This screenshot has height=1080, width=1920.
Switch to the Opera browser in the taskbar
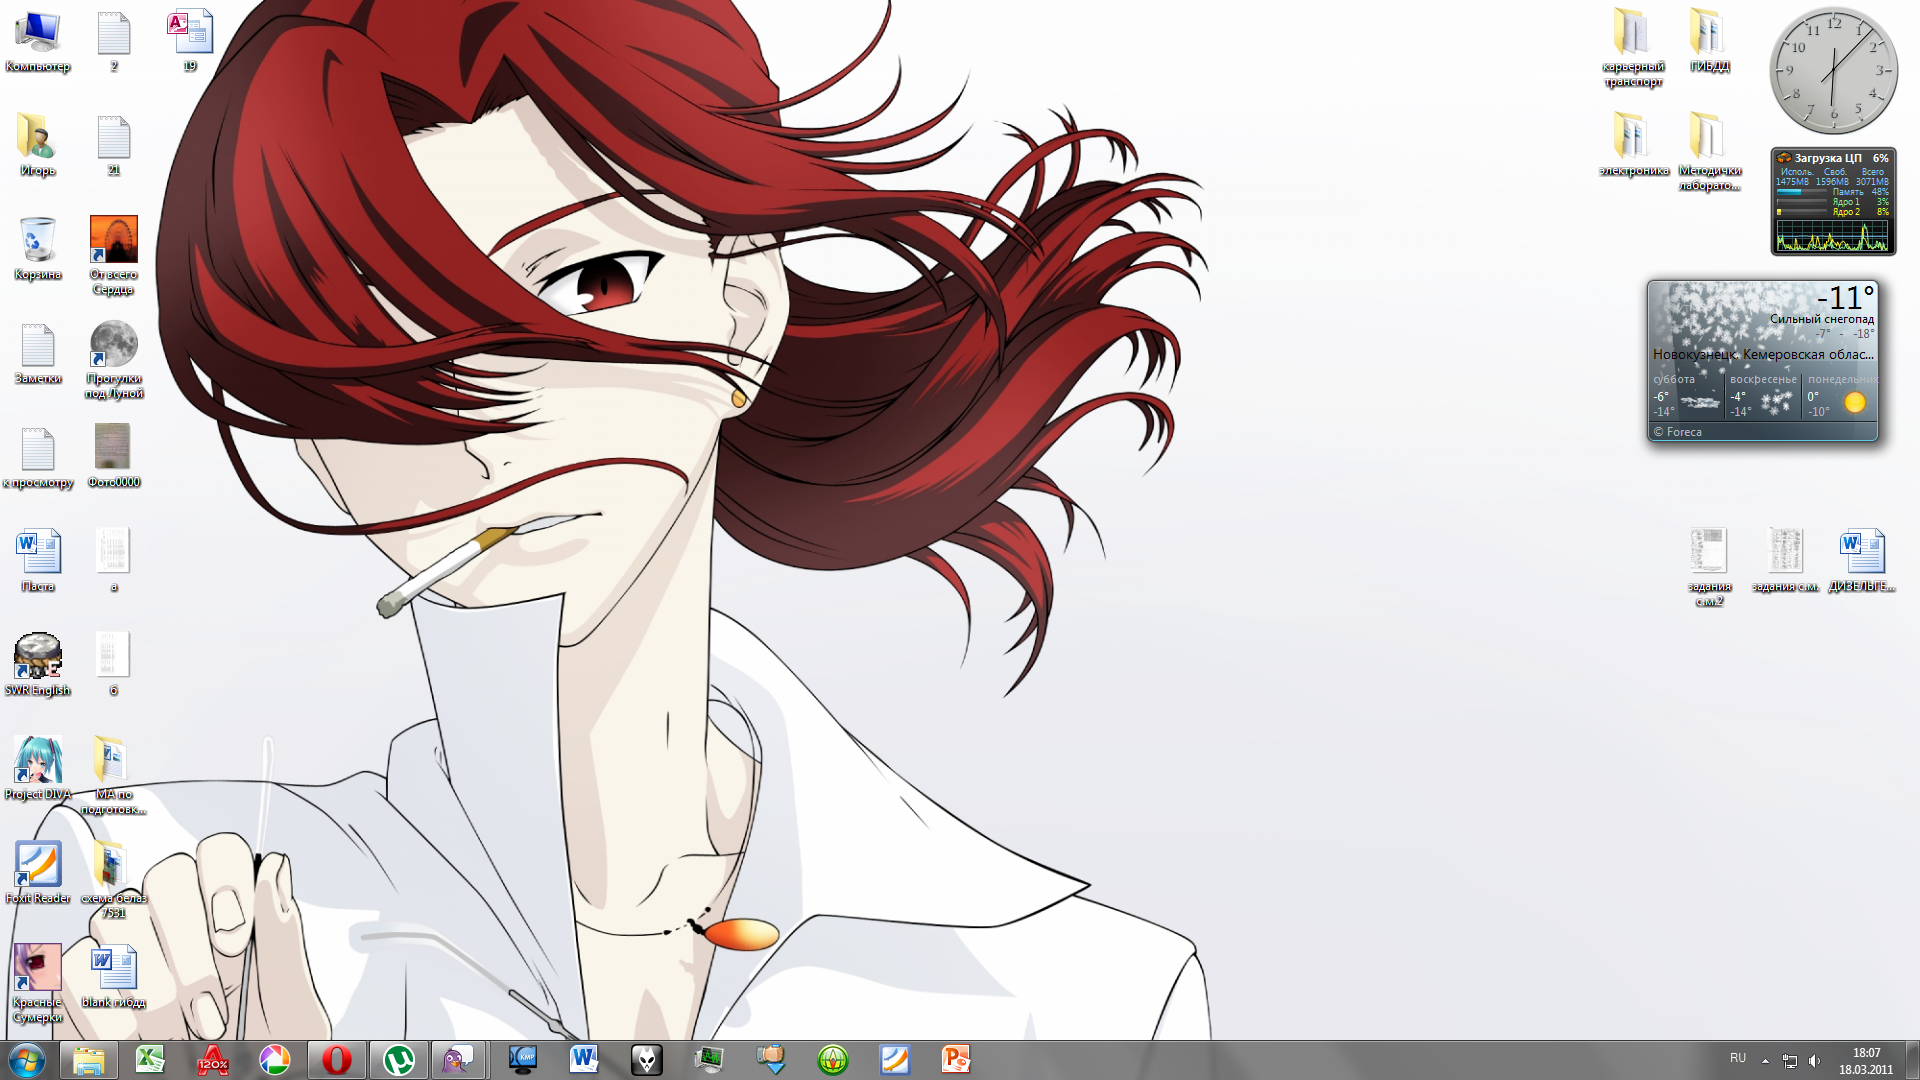coord(336,1060)
